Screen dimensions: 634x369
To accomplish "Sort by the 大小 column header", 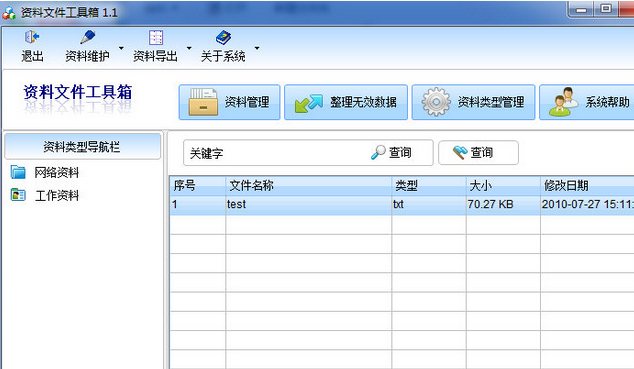I will point(503,186).
